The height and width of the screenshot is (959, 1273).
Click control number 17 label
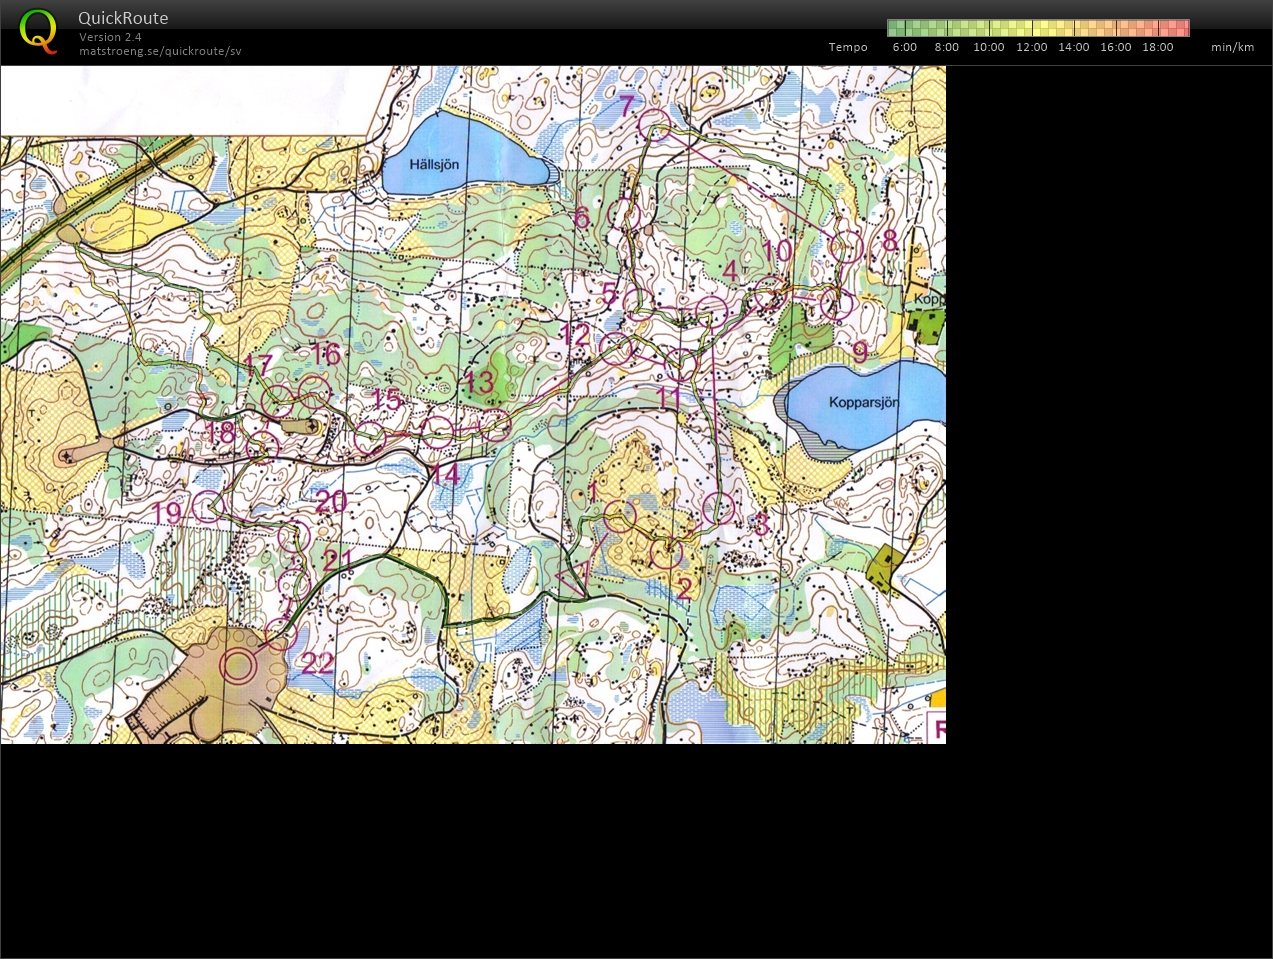258,365
